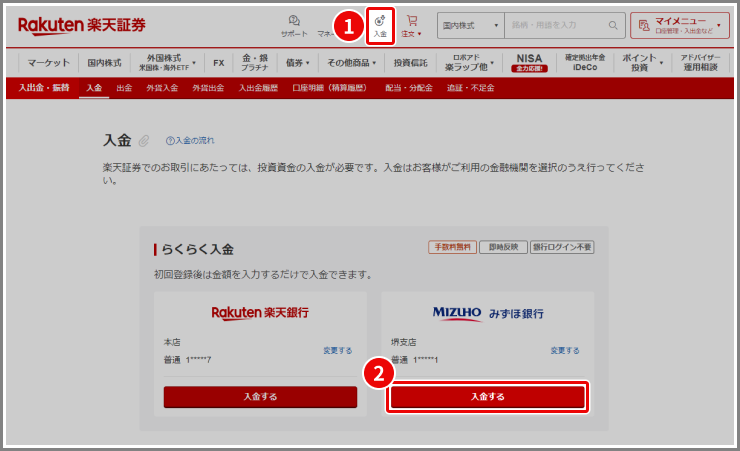Click the 本店 branch name text

(x=172, y=342)
